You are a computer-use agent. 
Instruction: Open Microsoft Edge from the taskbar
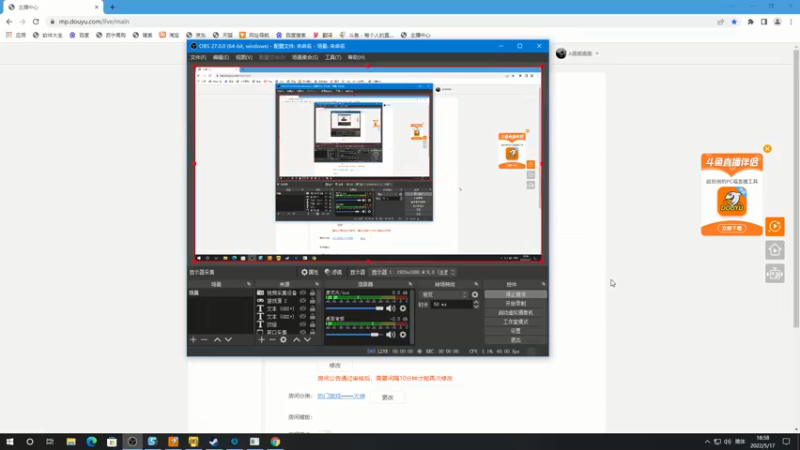coord(91,442)
